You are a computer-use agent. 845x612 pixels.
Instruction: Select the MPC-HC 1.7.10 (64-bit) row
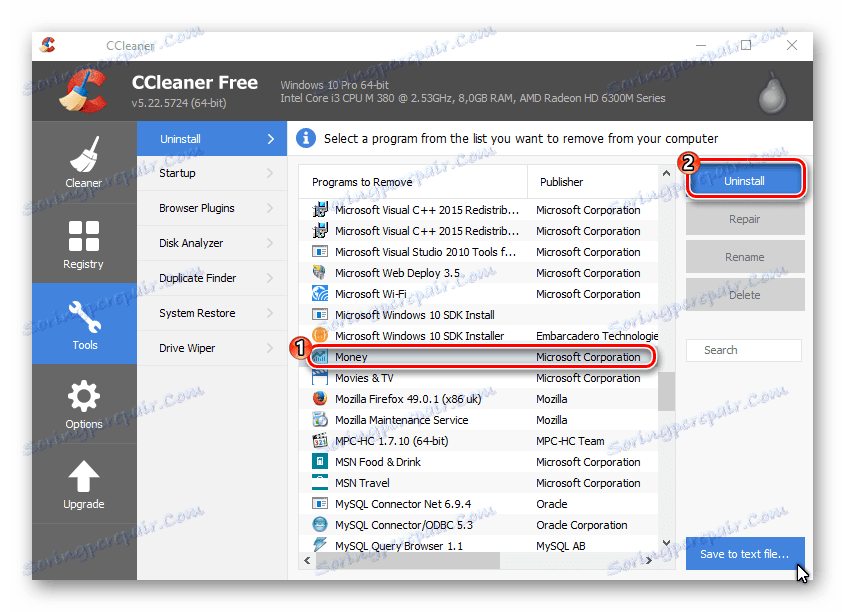tap(479, 441)
